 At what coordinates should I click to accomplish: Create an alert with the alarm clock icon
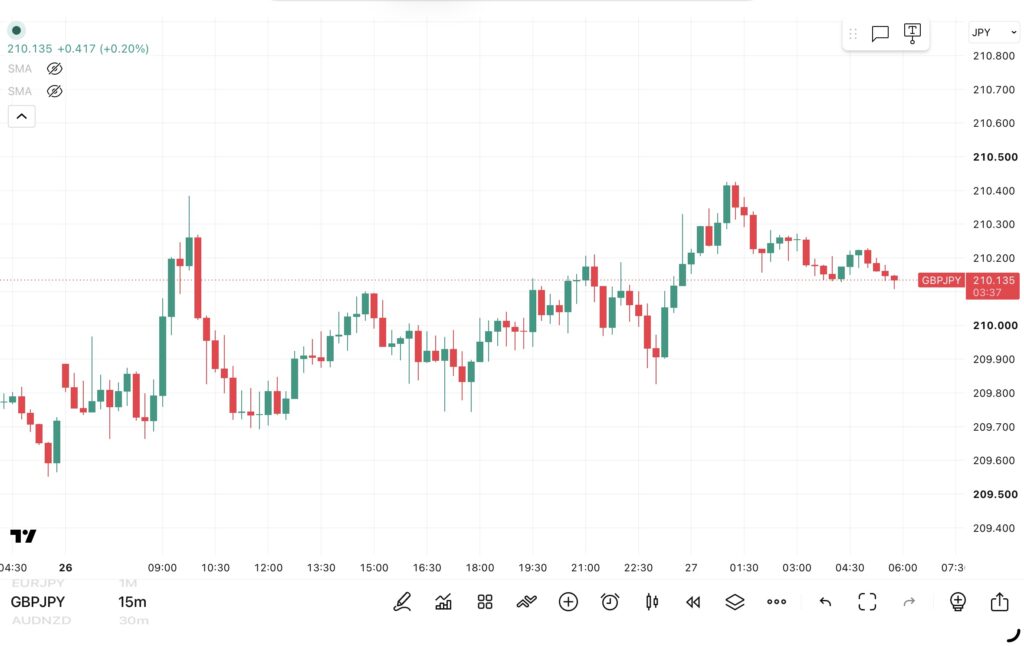tap(610, 602)
